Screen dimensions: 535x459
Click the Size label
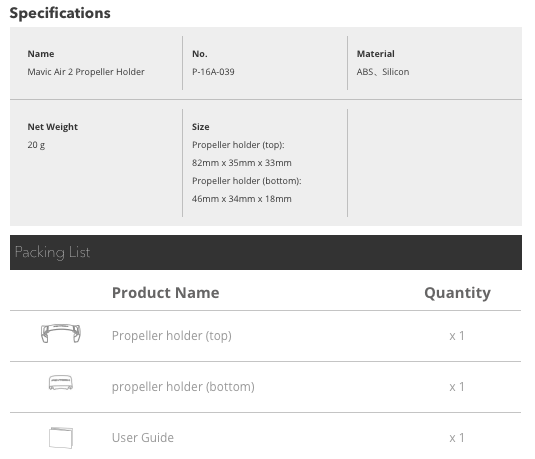pos(201,127)
